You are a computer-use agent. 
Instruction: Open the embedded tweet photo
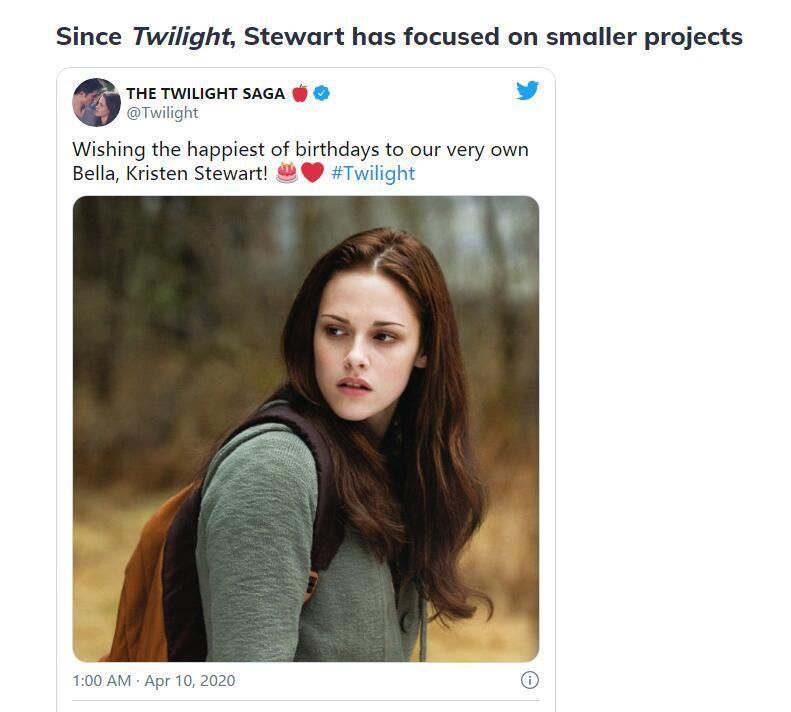point(306,428)
